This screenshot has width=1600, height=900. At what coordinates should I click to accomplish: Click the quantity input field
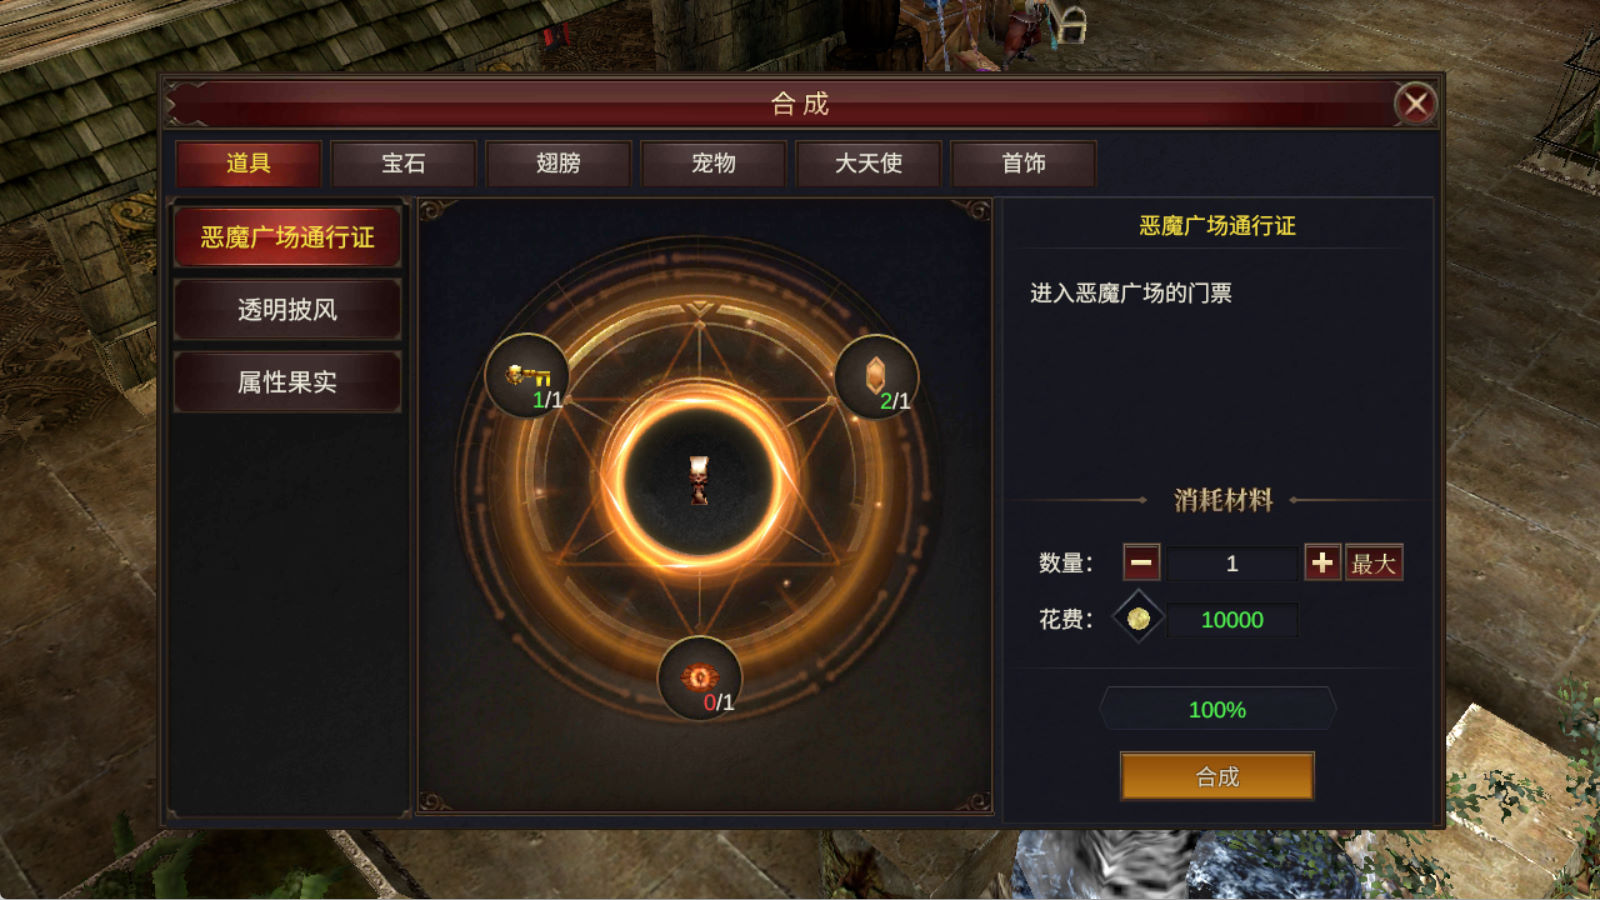click(1232, 563)
